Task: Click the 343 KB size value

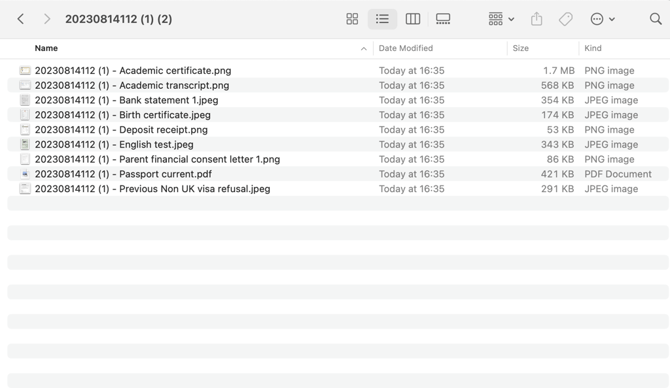Action: [x=557, y=144]
